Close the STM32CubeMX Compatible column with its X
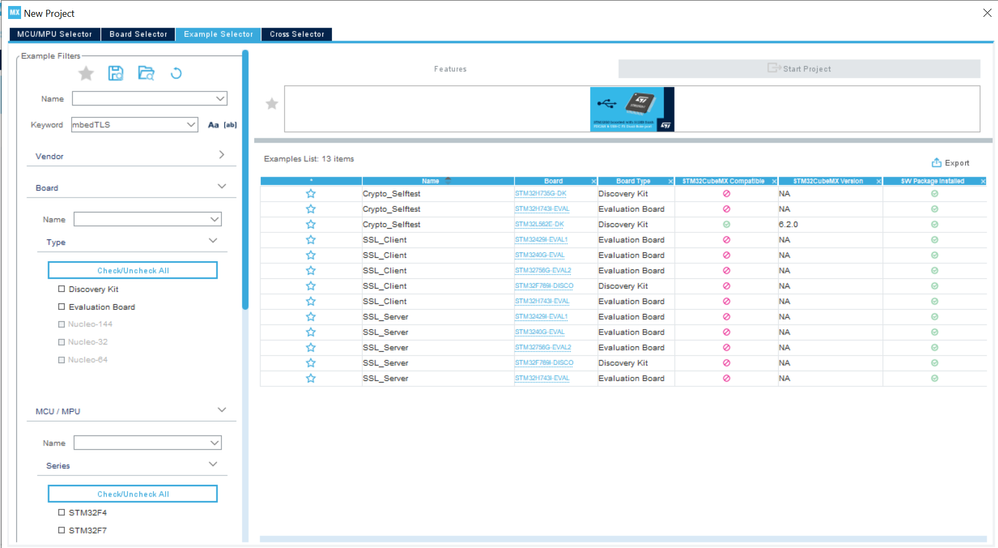This screenshot has width=998, height=548. [x=774, y=181]
